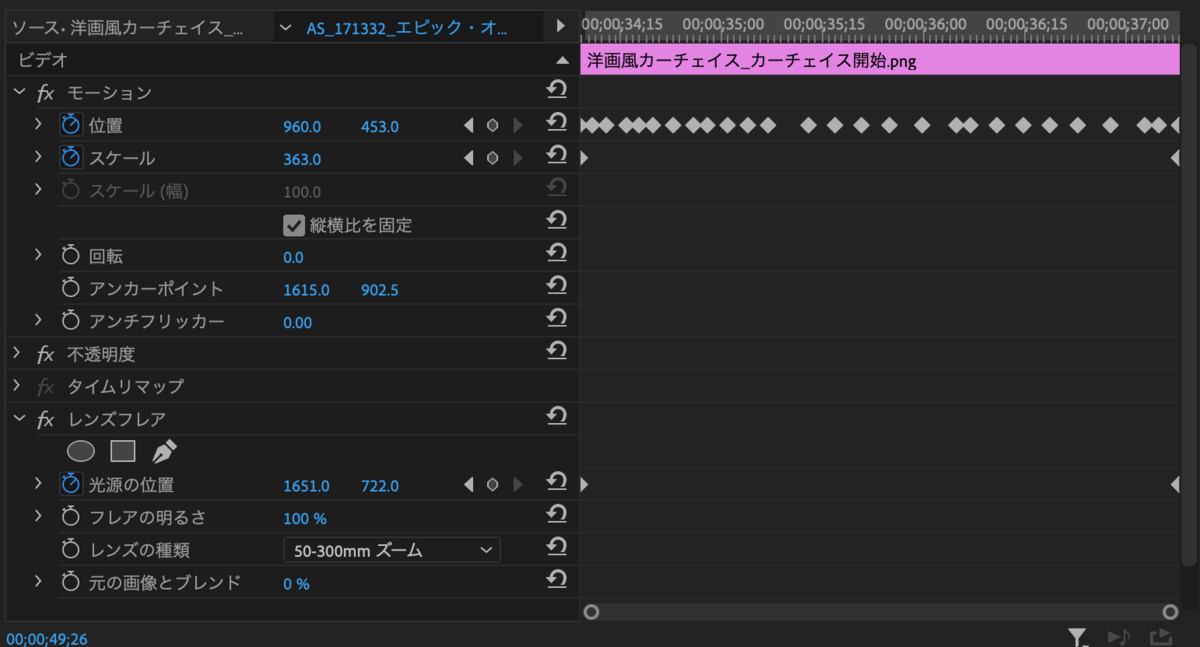Screen dimensions: 1200x647
Task: Expand the 位置 property
Action: (38, 125)
